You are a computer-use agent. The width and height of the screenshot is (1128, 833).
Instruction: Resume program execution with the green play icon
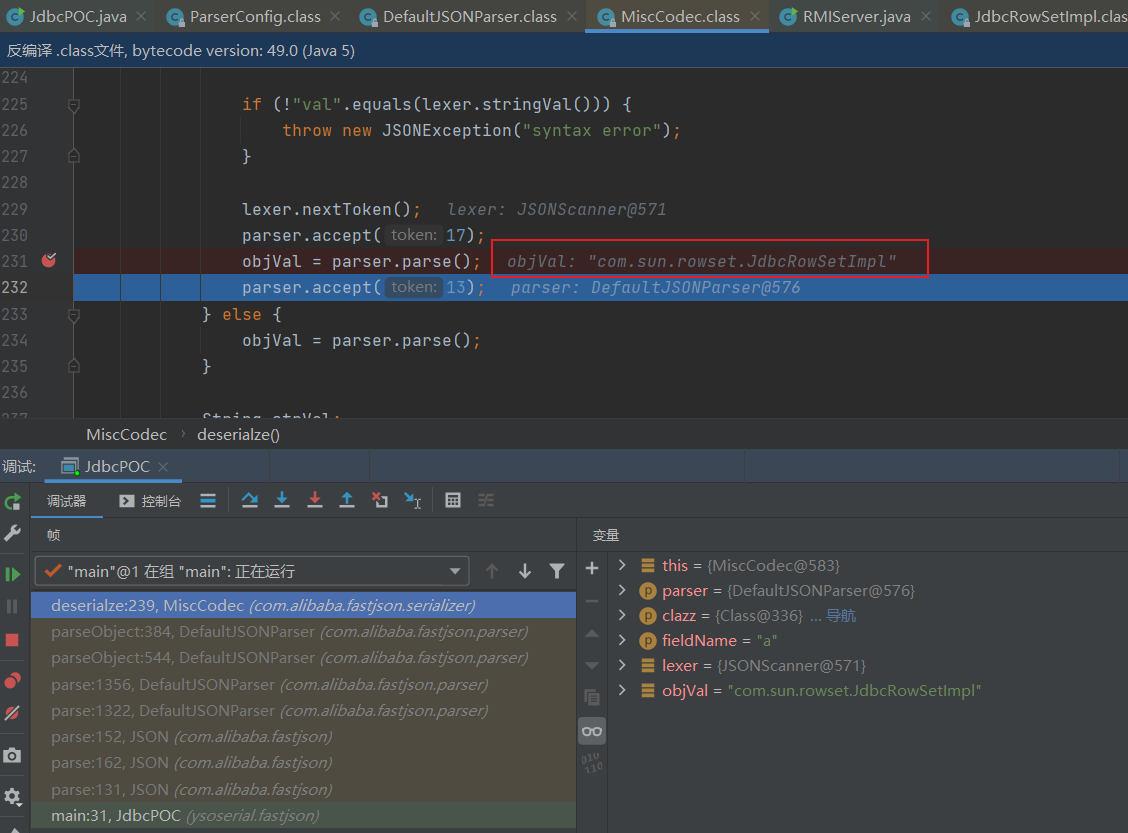point(12,572)
